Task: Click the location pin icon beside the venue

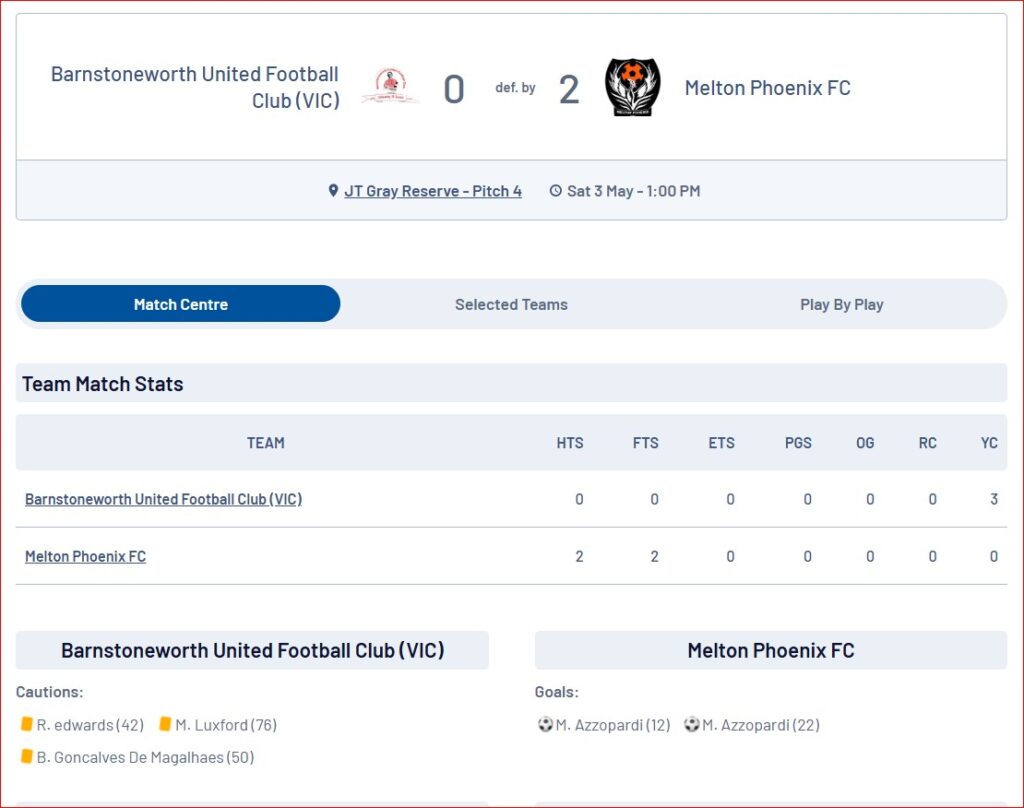Action: (x=333, y=191)
